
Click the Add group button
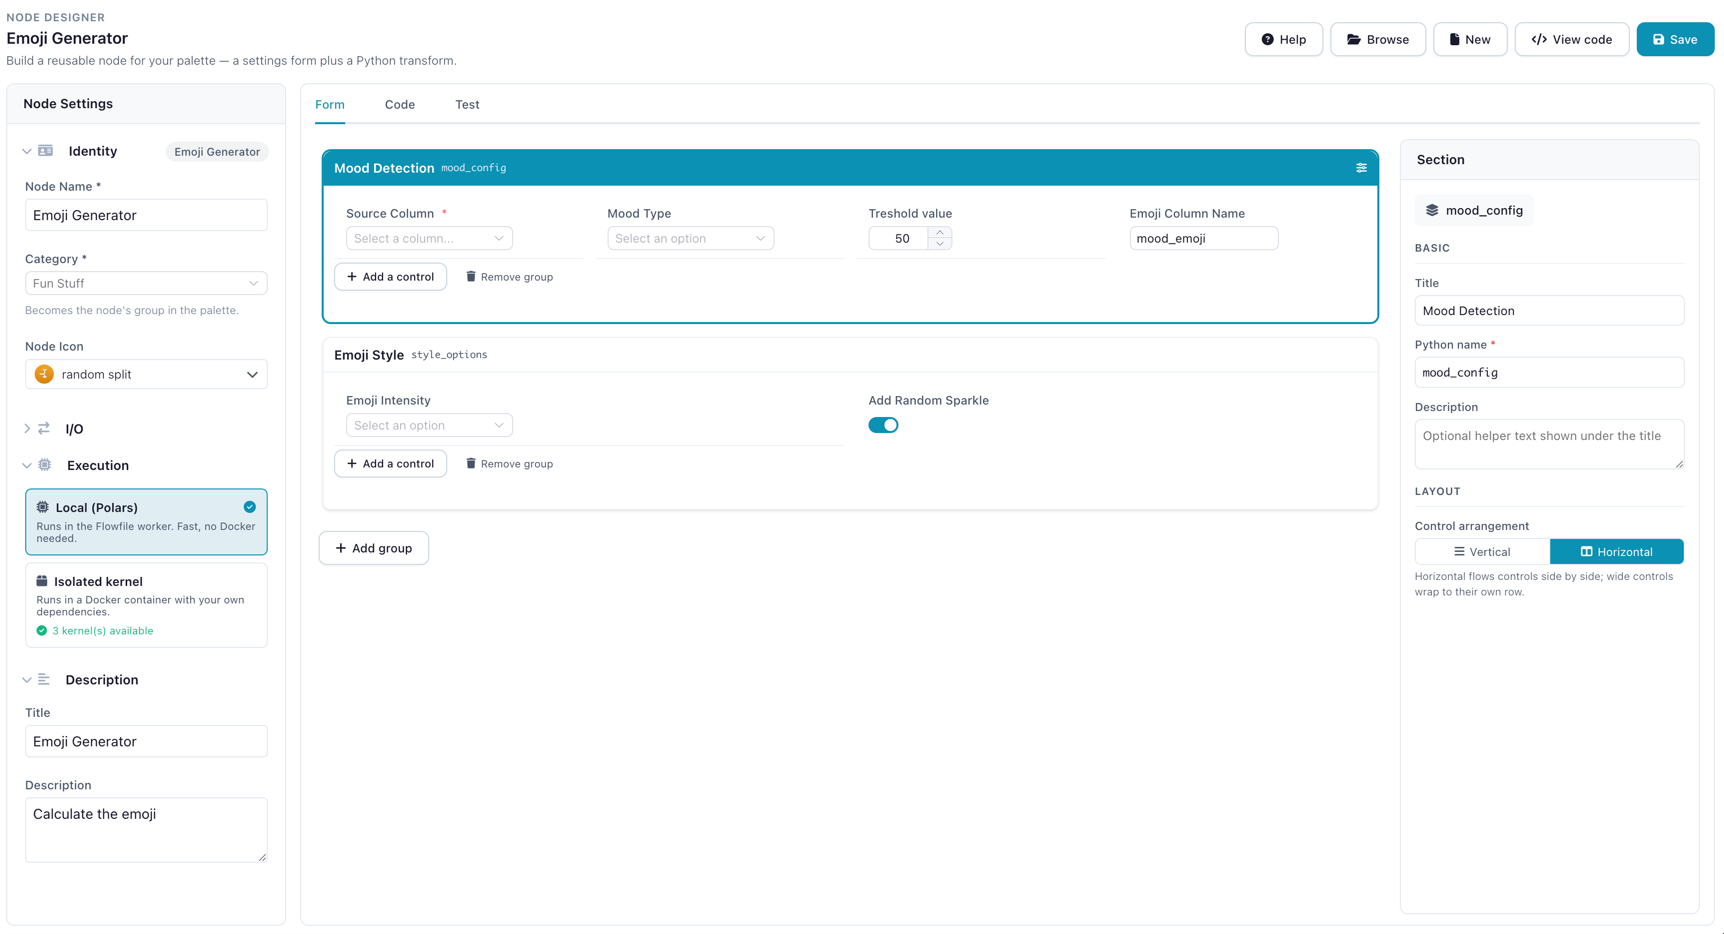click(374, 548)
